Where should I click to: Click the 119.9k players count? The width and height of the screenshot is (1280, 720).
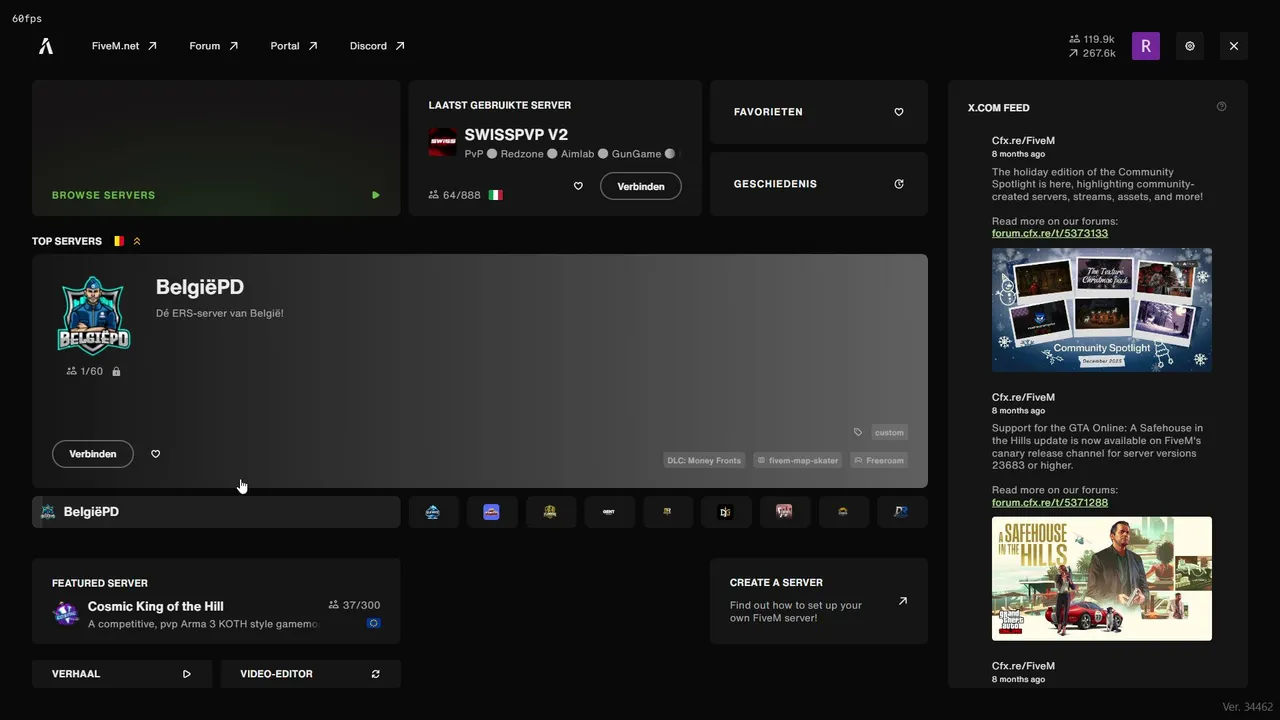pyautogui.click(x=1092, y=39)
